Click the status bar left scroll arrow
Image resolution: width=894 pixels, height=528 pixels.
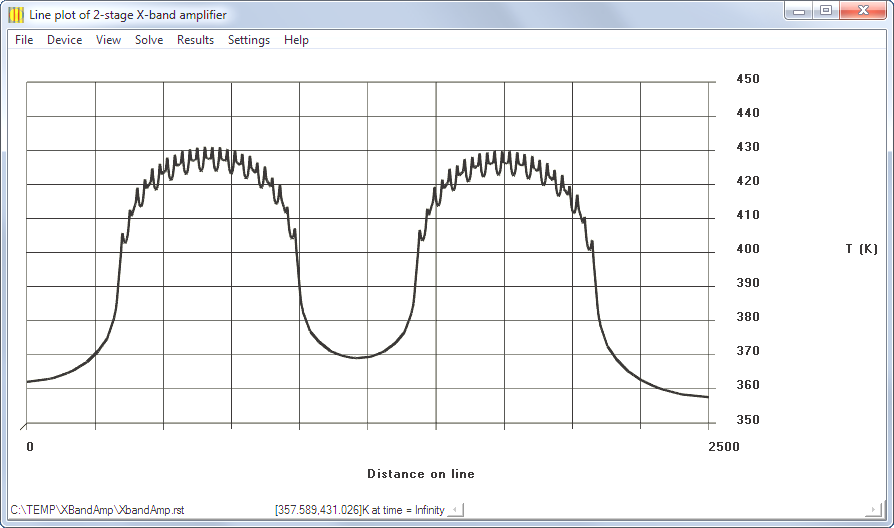pos(456,510)
